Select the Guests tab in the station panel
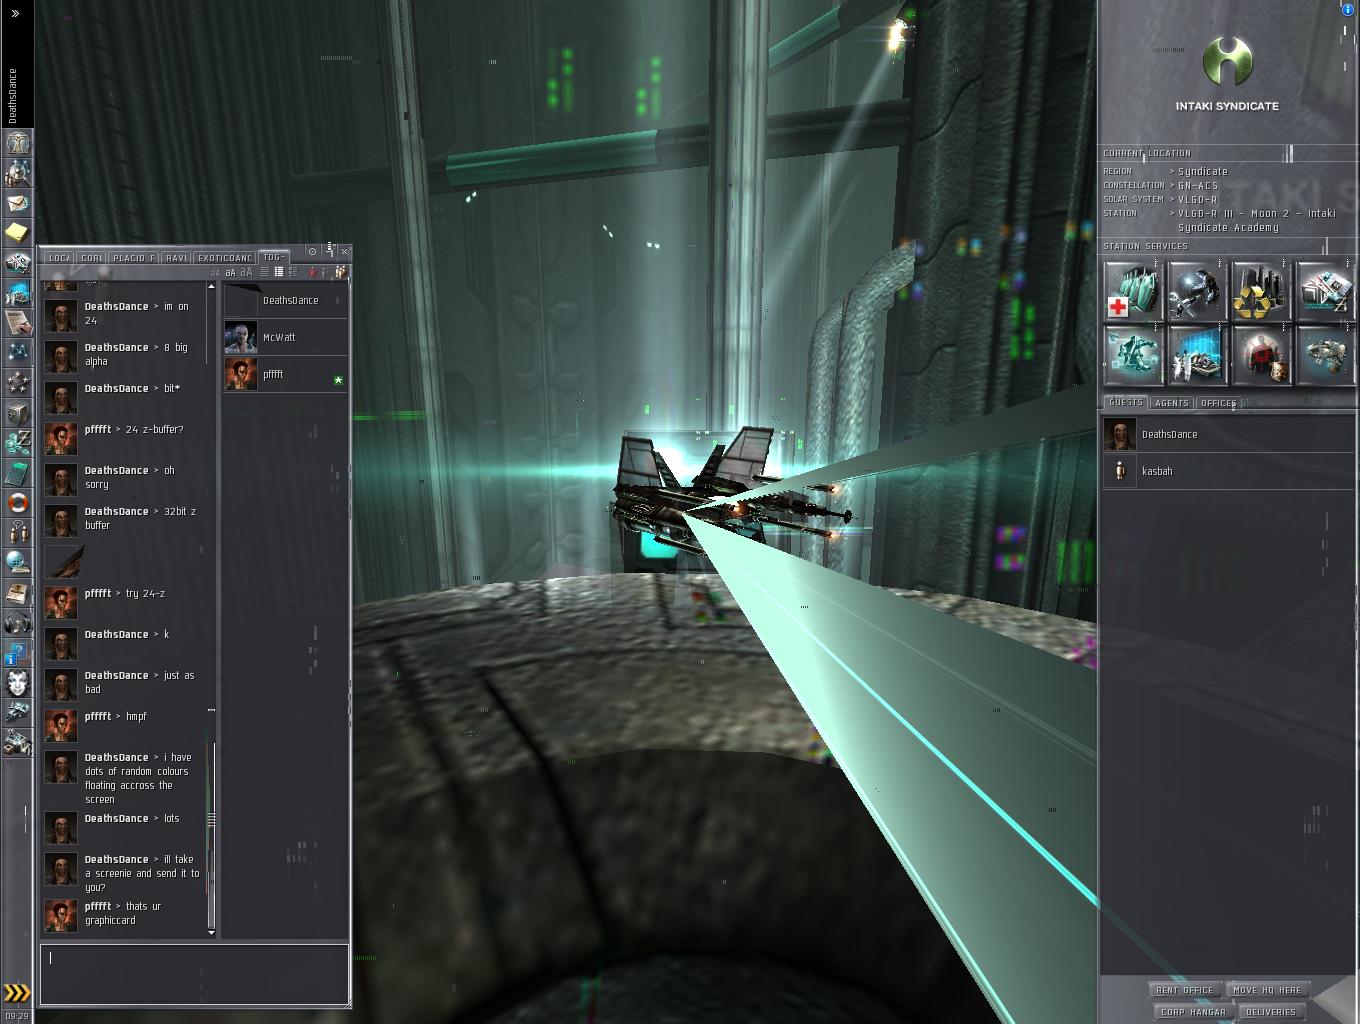Viewport: 1360px width, 1024px height. tap(1125, 402)
